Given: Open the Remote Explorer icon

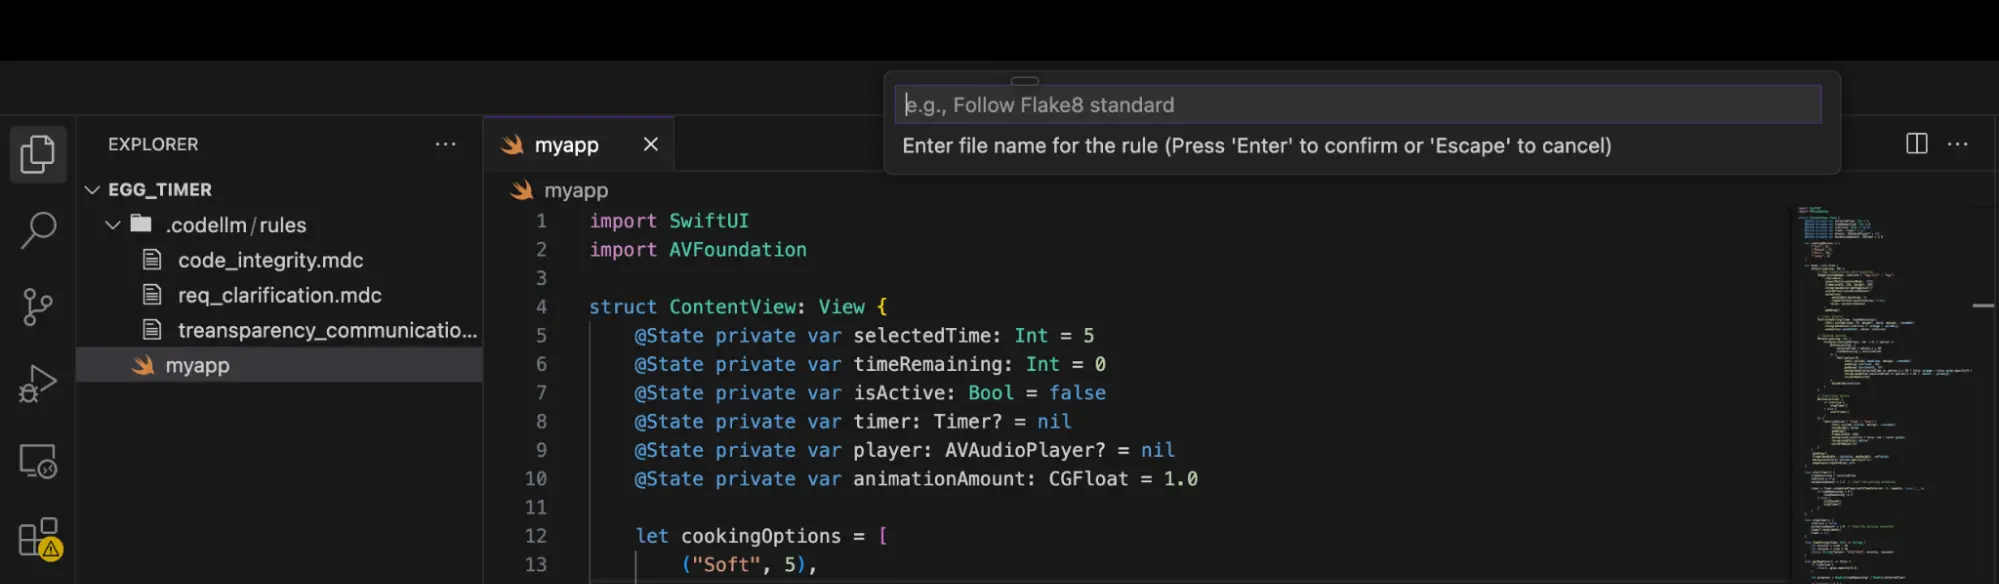Looking at the screenshot, I should (x=38, y=461).
